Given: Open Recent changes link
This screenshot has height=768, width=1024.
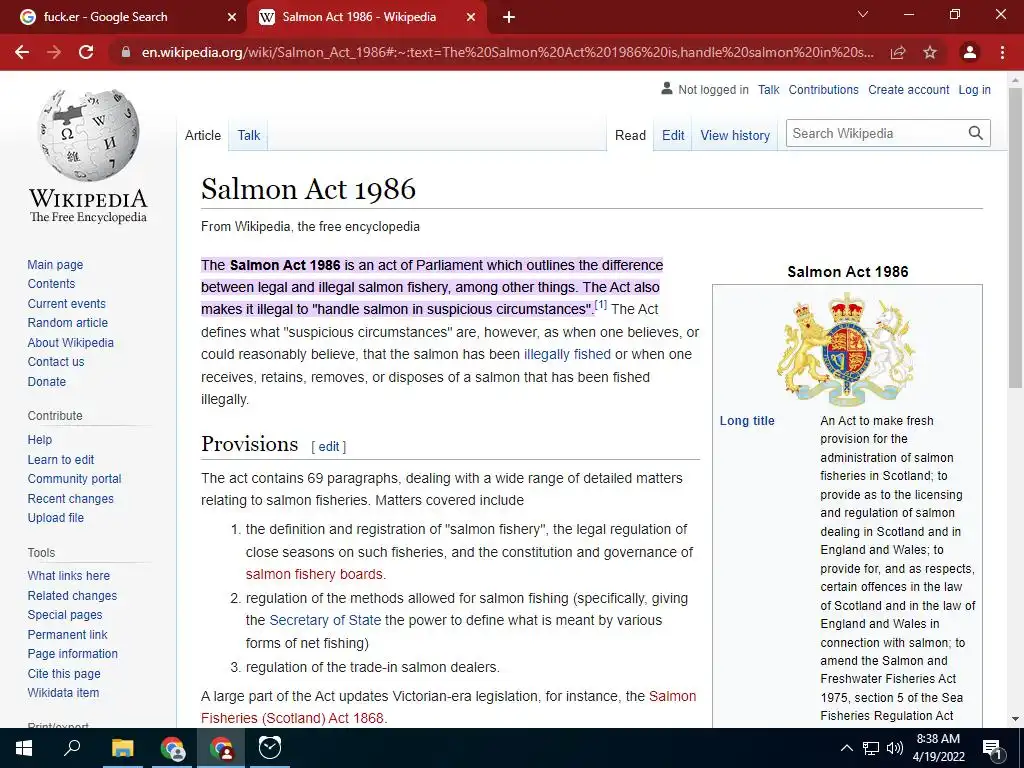Looking at the screenshot, I should [71, 499].
